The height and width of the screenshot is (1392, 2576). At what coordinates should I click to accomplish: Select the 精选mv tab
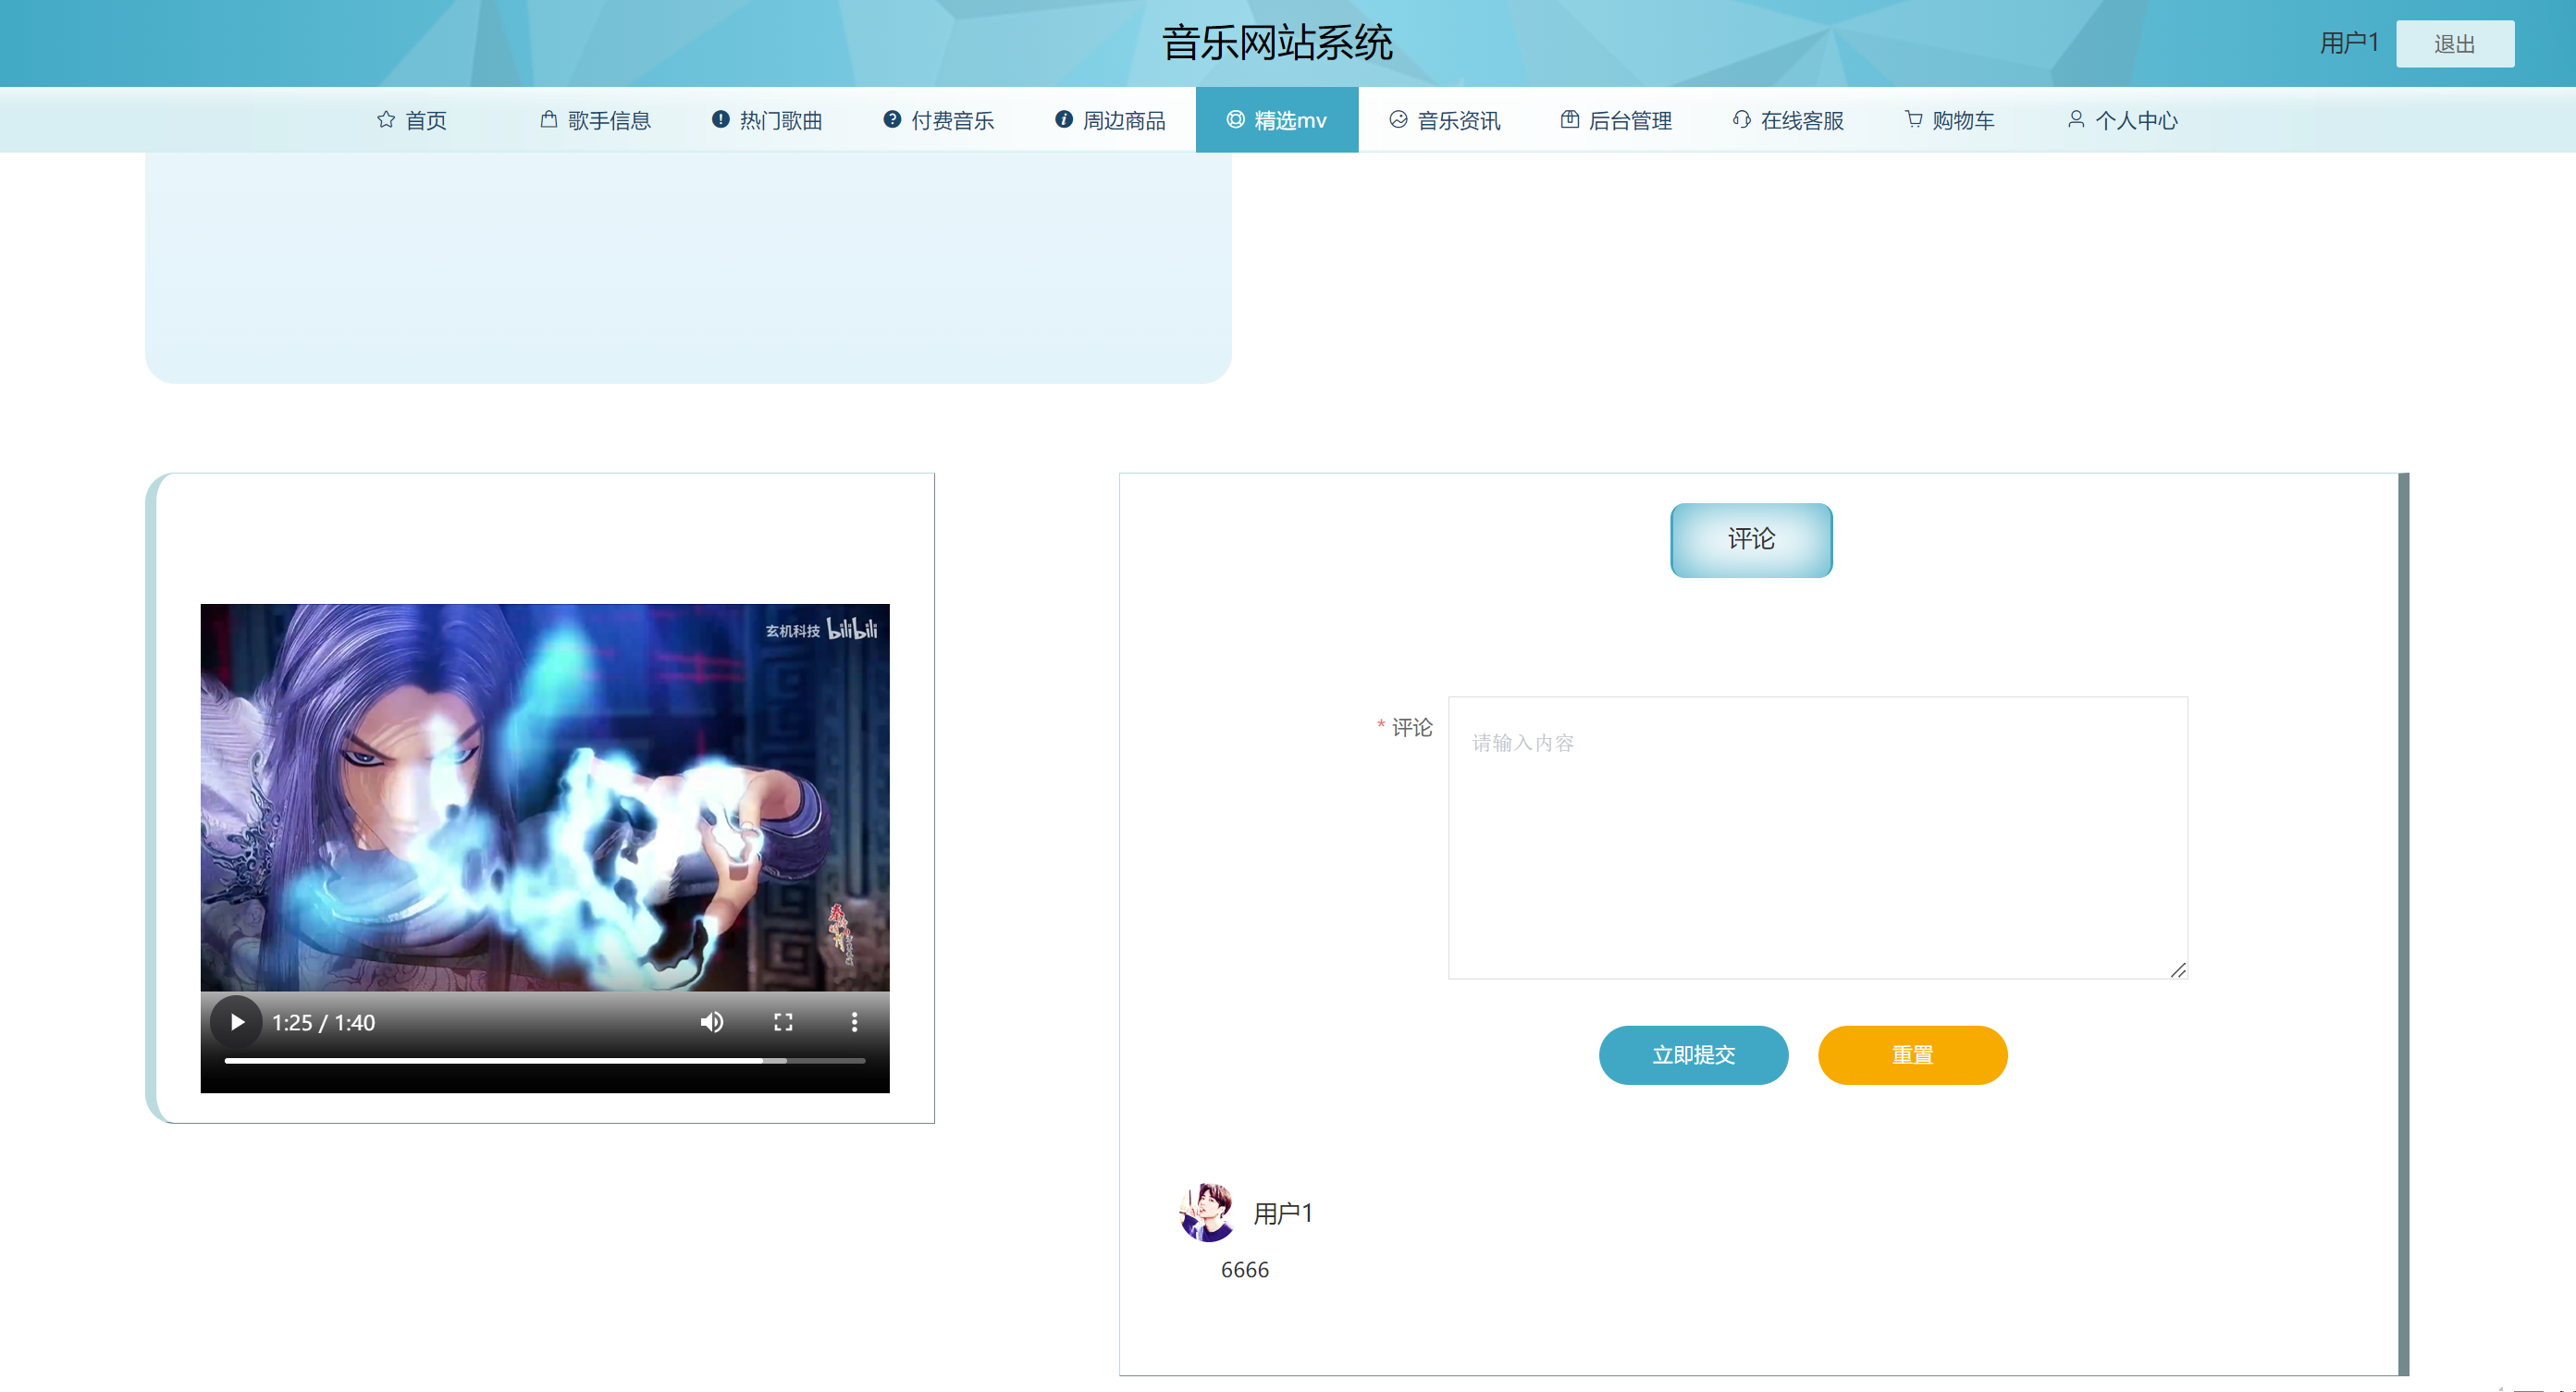[1277, 120]
